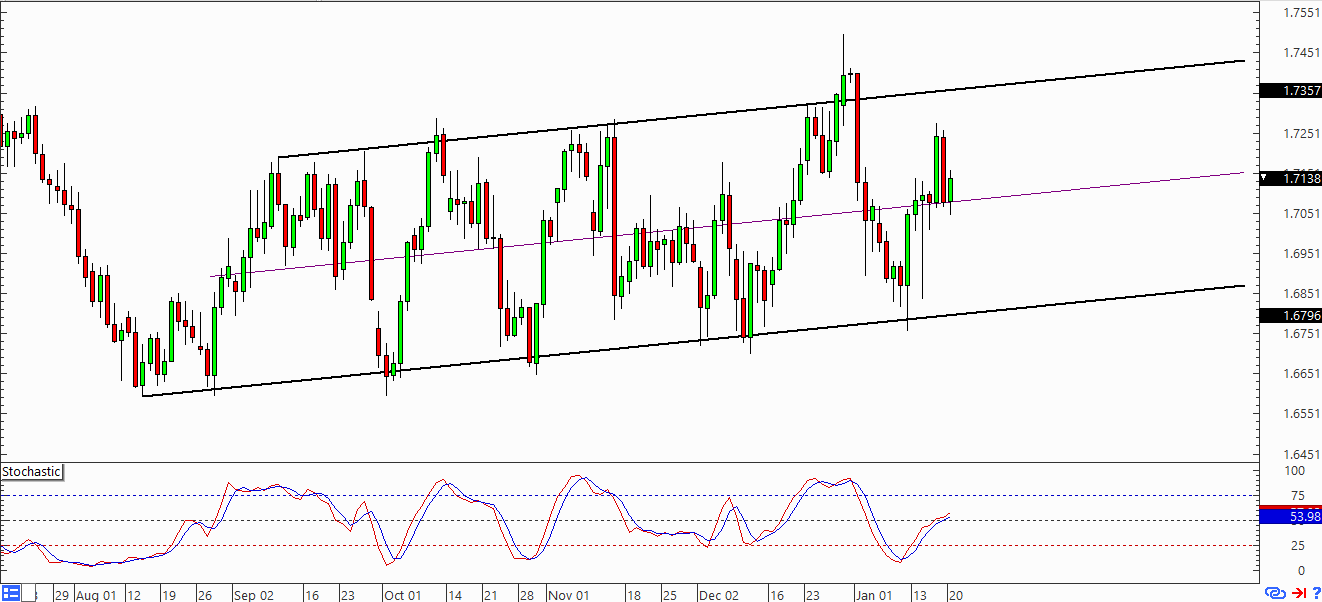Click the Dec 02 date label
The width and height of the screenshot is (1322, 602).
click(718, 594)
